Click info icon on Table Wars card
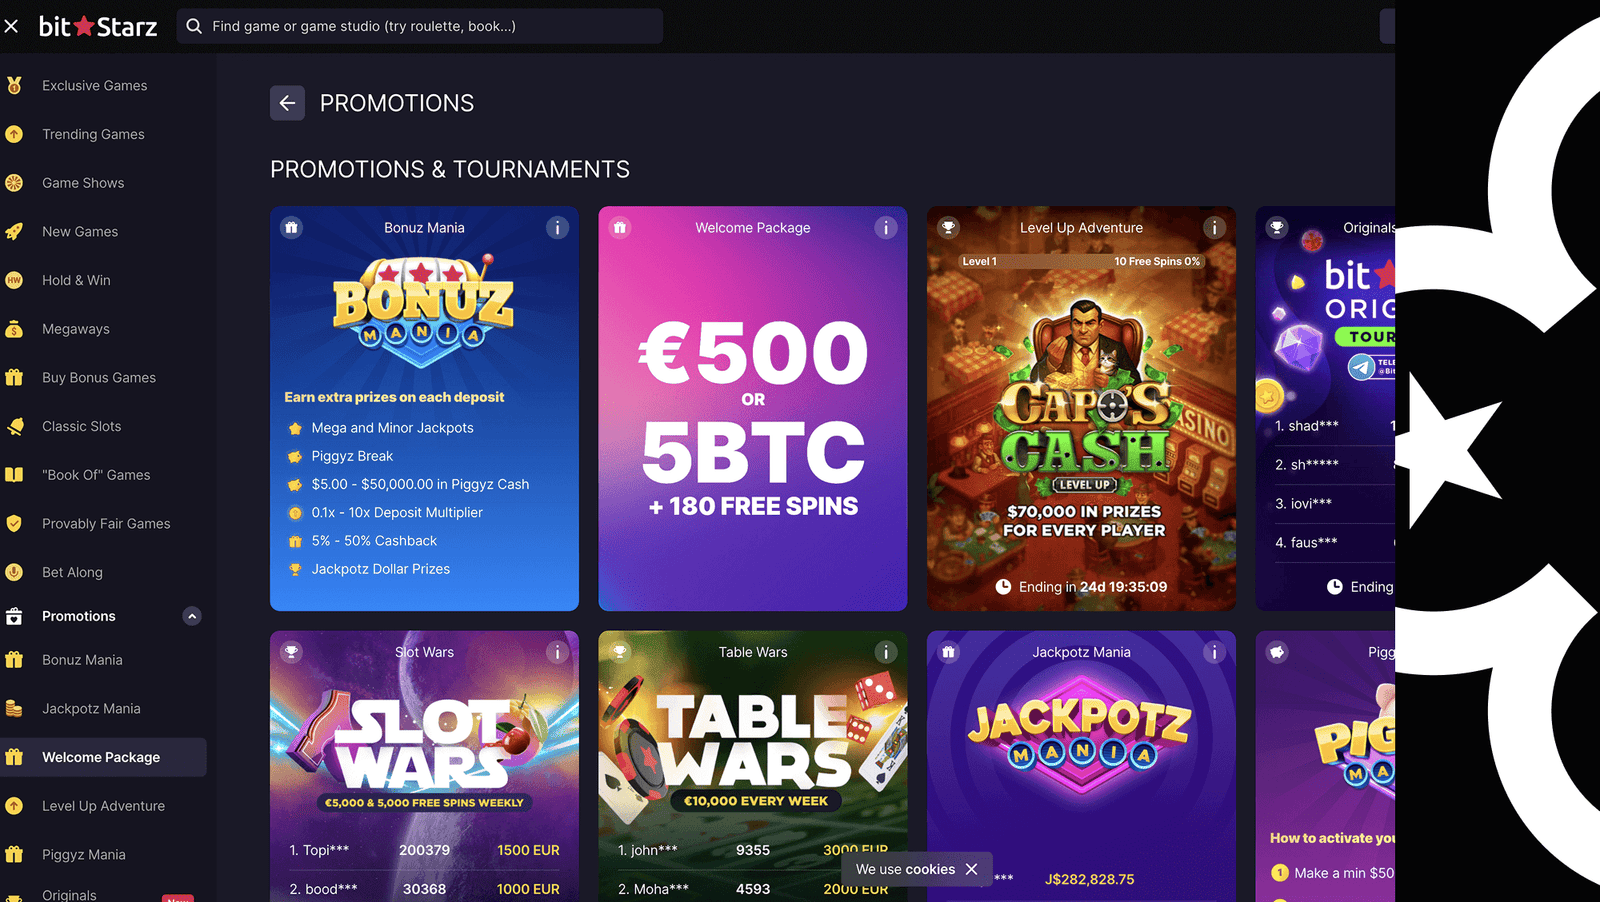1600x902 pixels. point(885,652)
